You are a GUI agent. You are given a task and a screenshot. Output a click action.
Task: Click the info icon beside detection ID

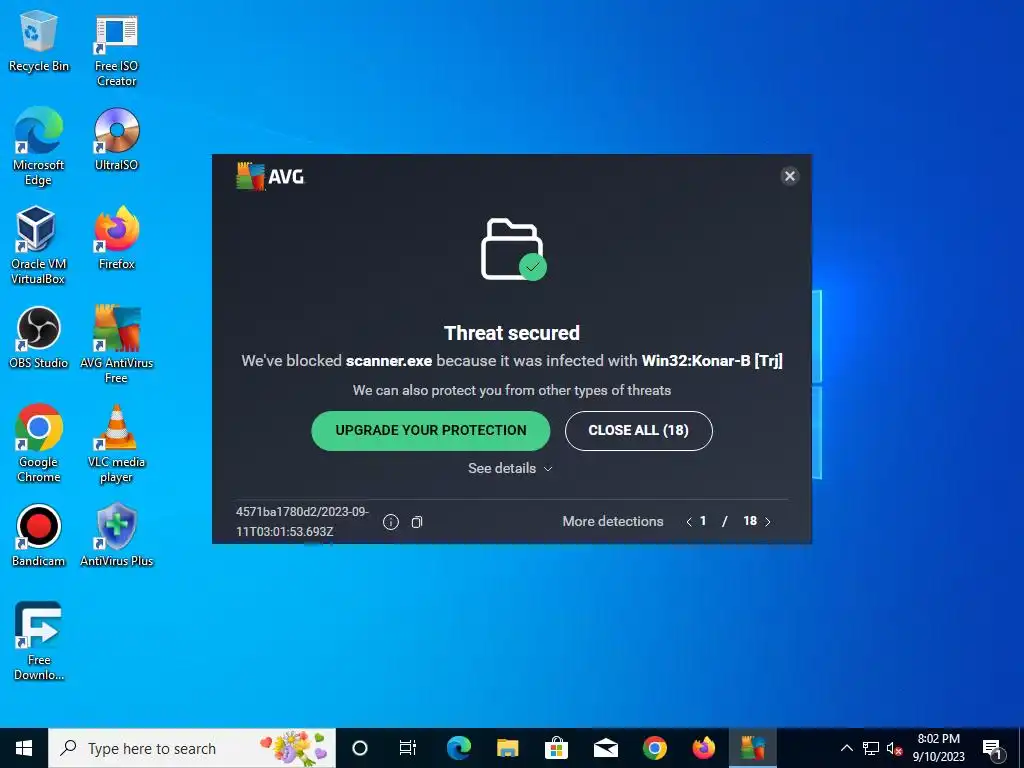click(x=391, y=522)
